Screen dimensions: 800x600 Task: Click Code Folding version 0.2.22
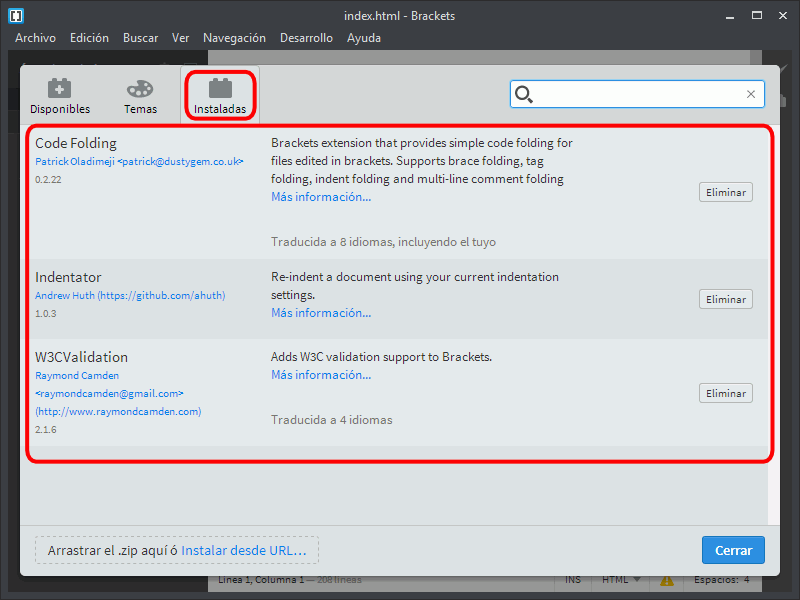click(x=48, y=180)
